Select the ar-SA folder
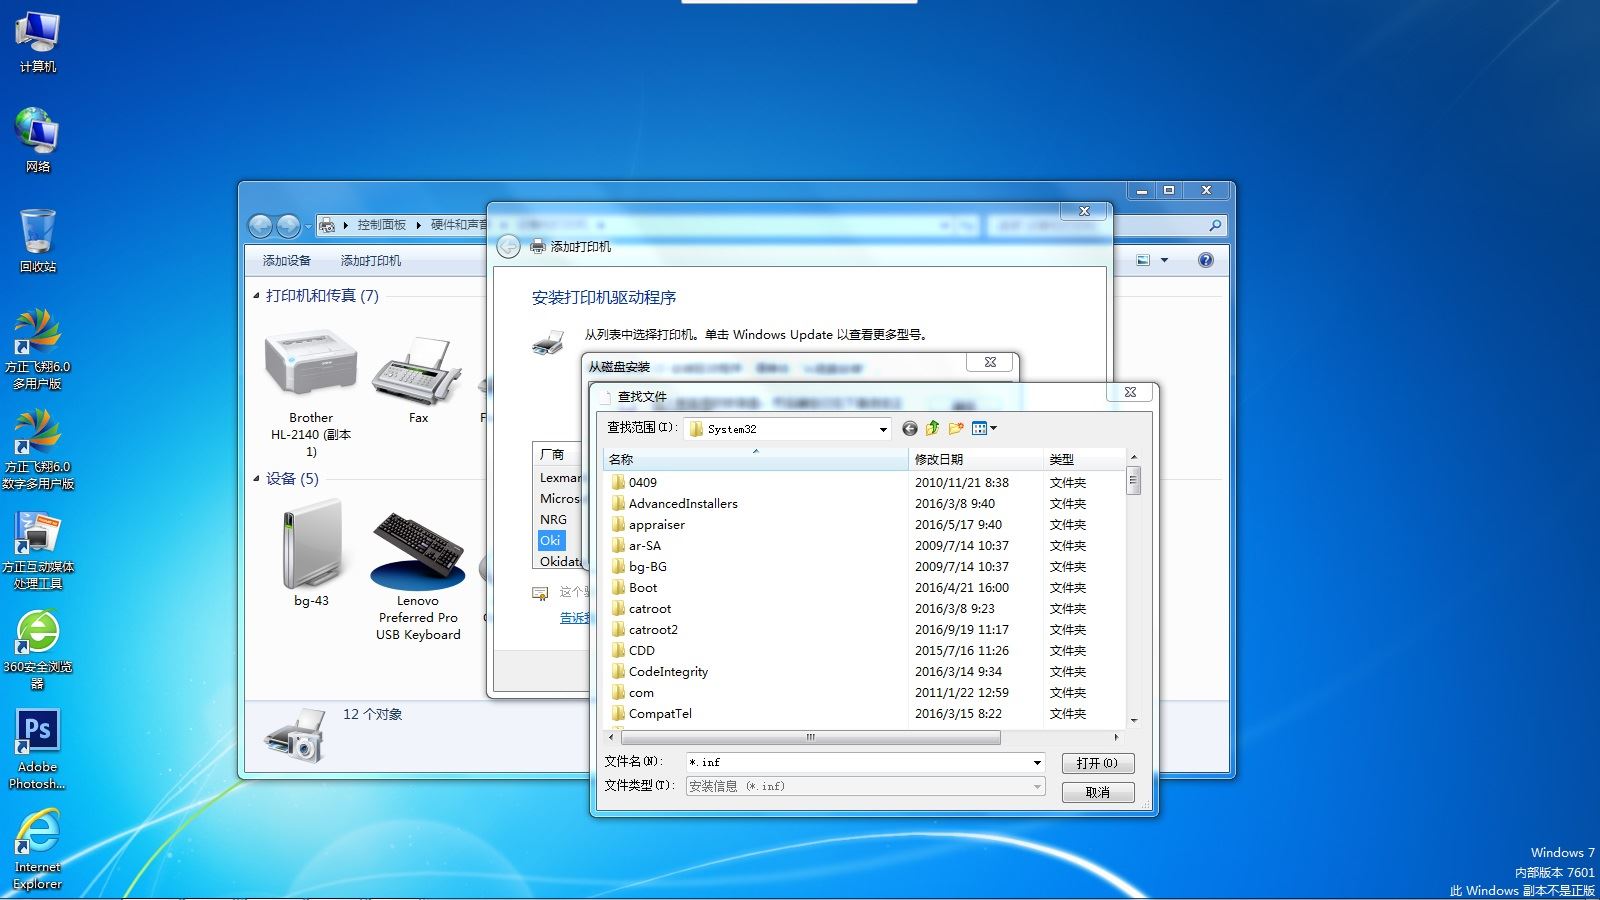This screenshot has height=900, width=1600. click(x=645, y=545)
